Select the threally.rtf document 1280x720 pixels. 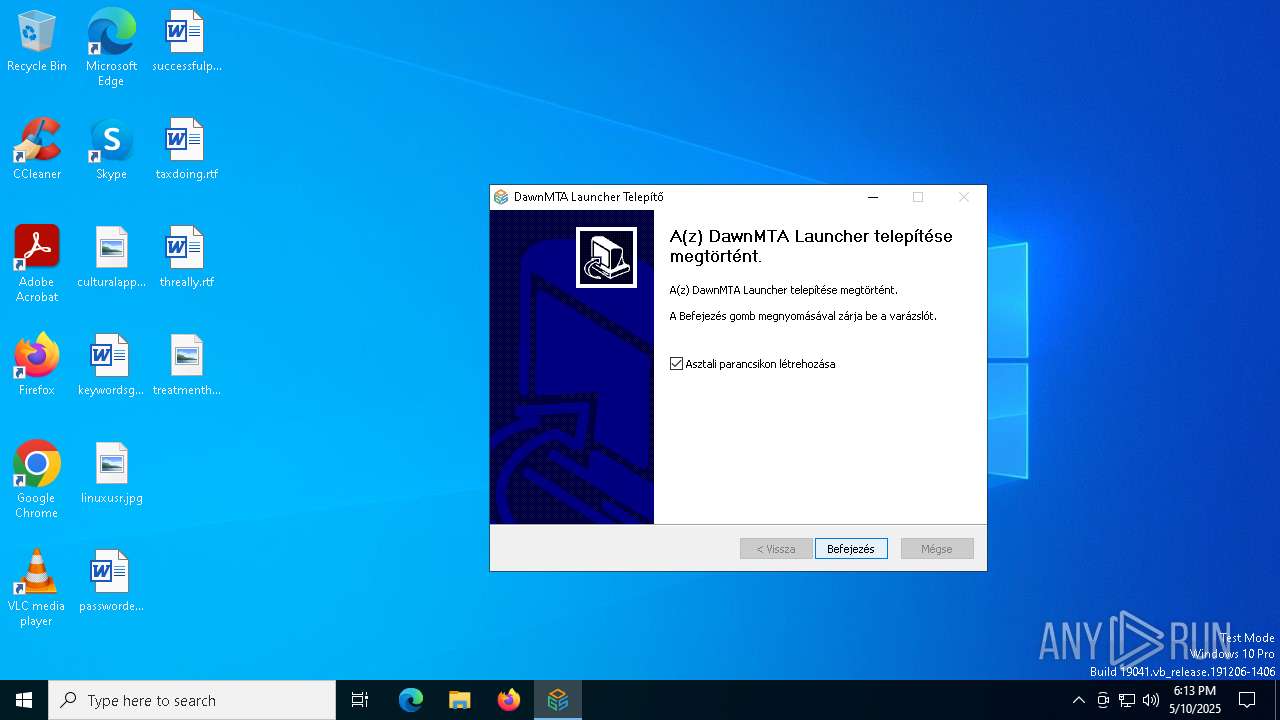click(186, 258)
